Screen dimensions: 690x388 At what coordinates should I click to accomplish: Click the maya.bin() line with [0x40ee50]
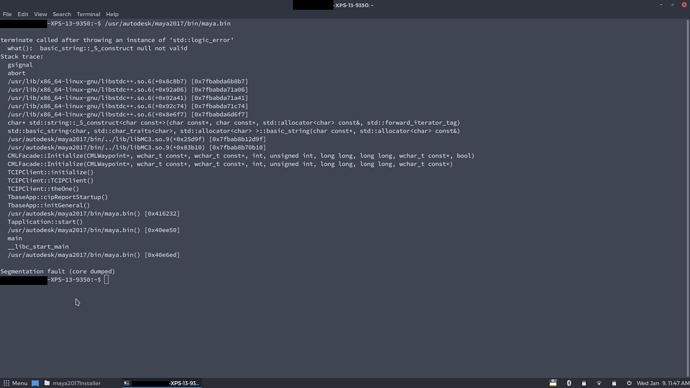coord(93,230)
